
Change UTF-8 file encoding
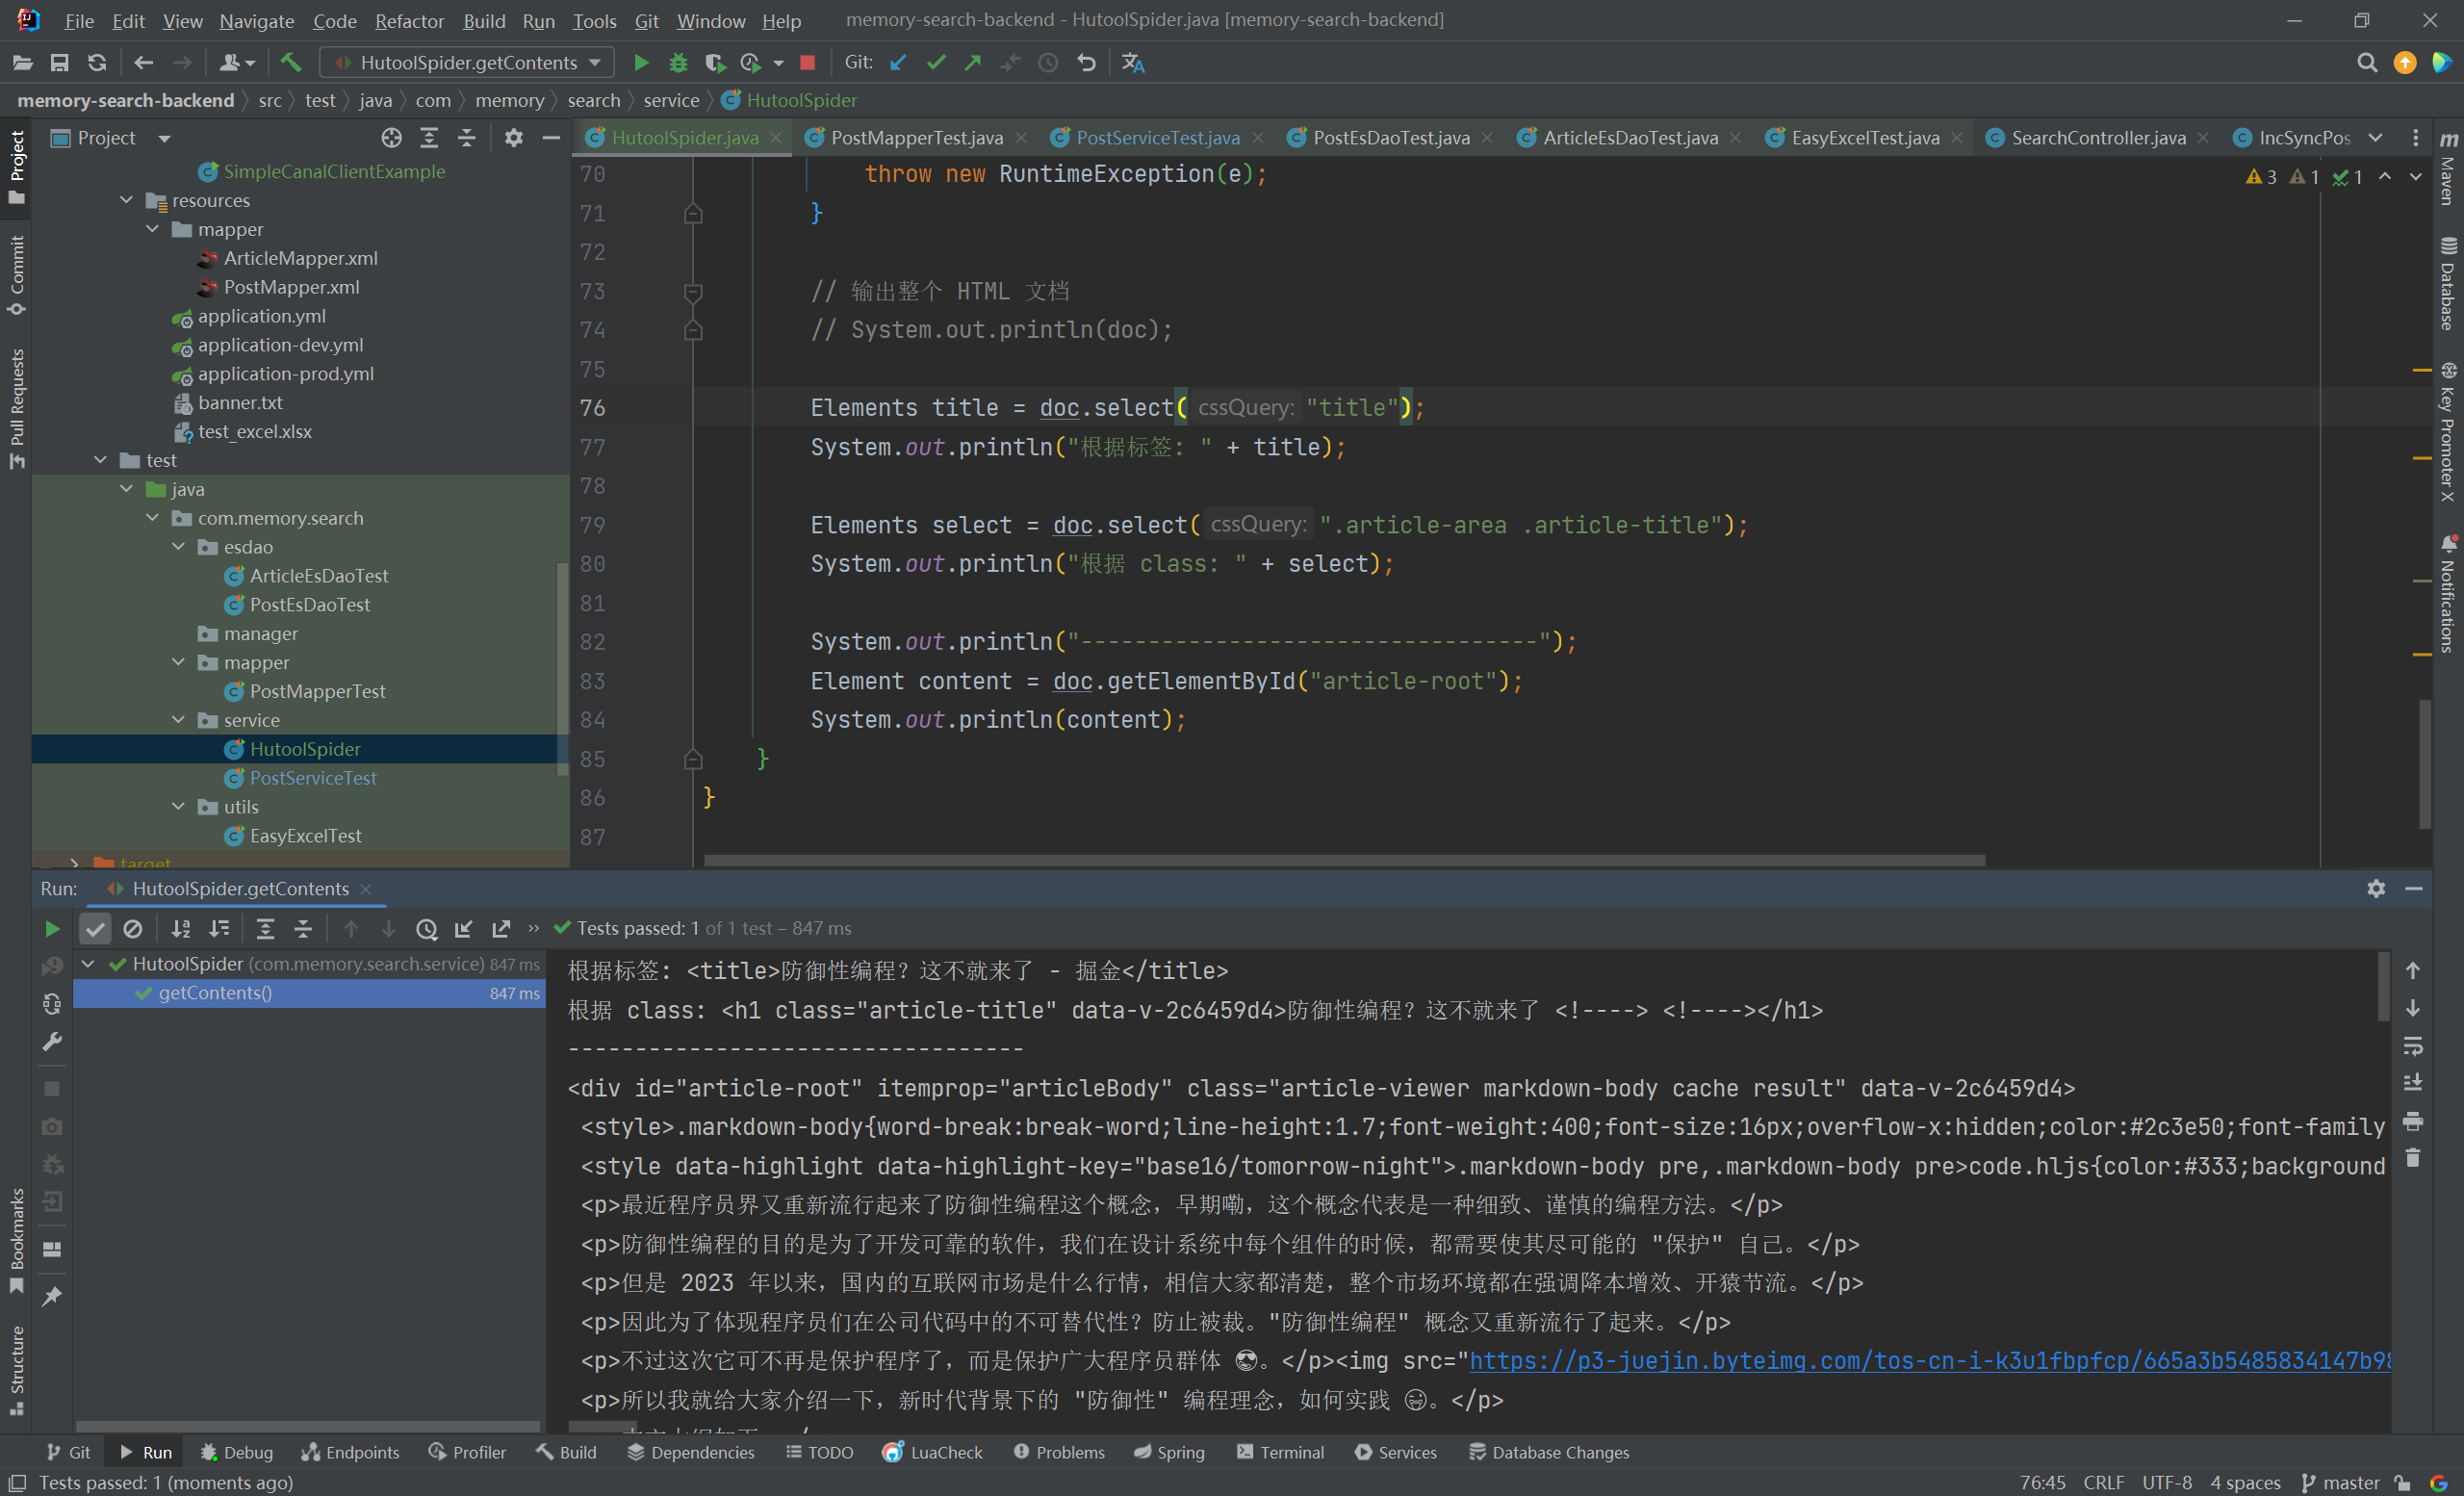(x=2166, y=1482)
